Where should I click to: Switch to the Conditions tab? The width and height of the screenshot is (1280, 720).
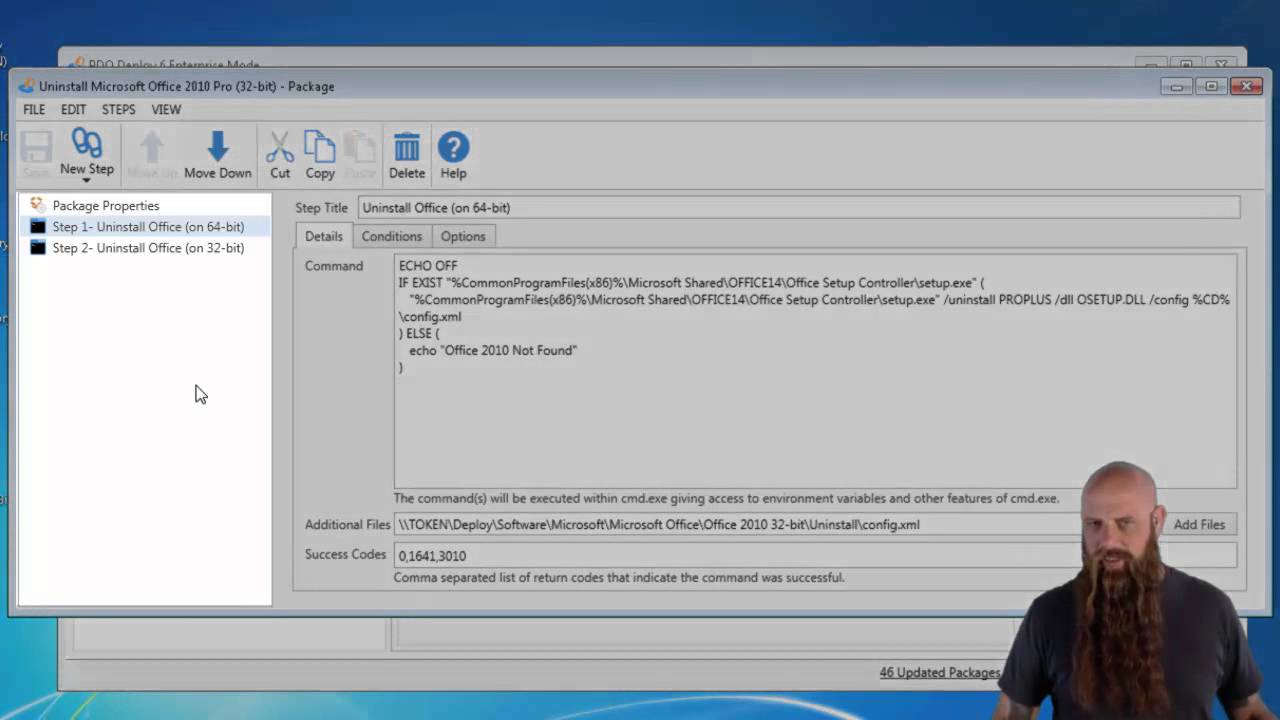[x=391, y=236]
